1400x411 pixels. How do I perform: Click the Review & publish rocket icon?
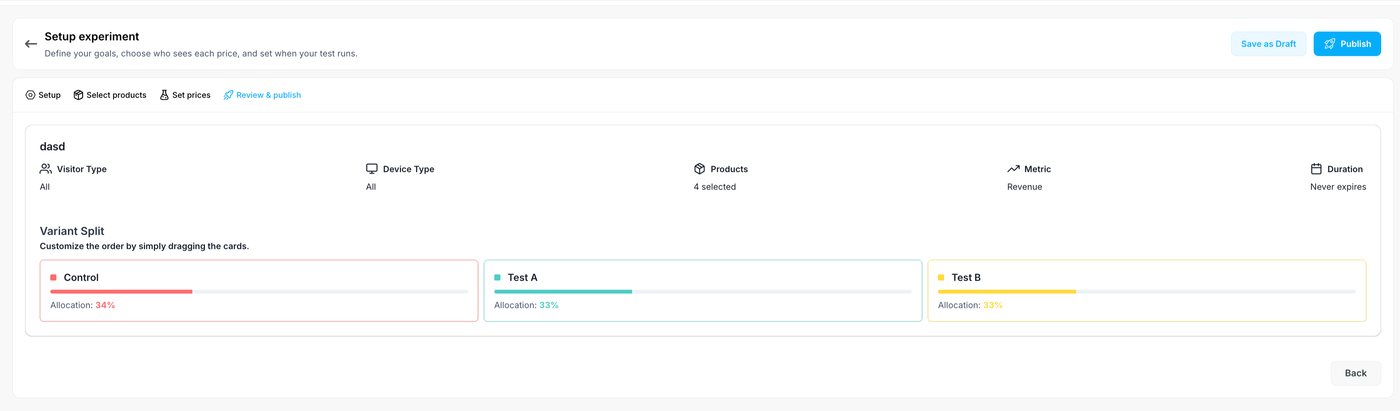point(228,95)
